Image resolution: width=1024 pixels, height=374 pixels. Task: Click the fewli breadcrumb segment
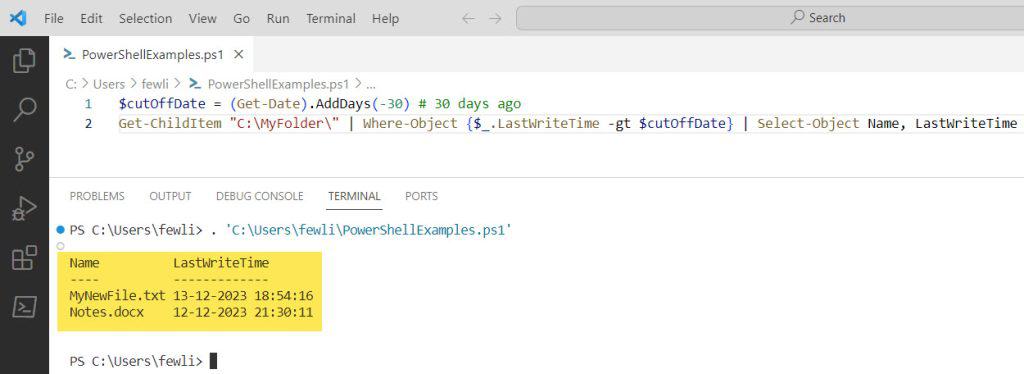(x=154, y=84)
